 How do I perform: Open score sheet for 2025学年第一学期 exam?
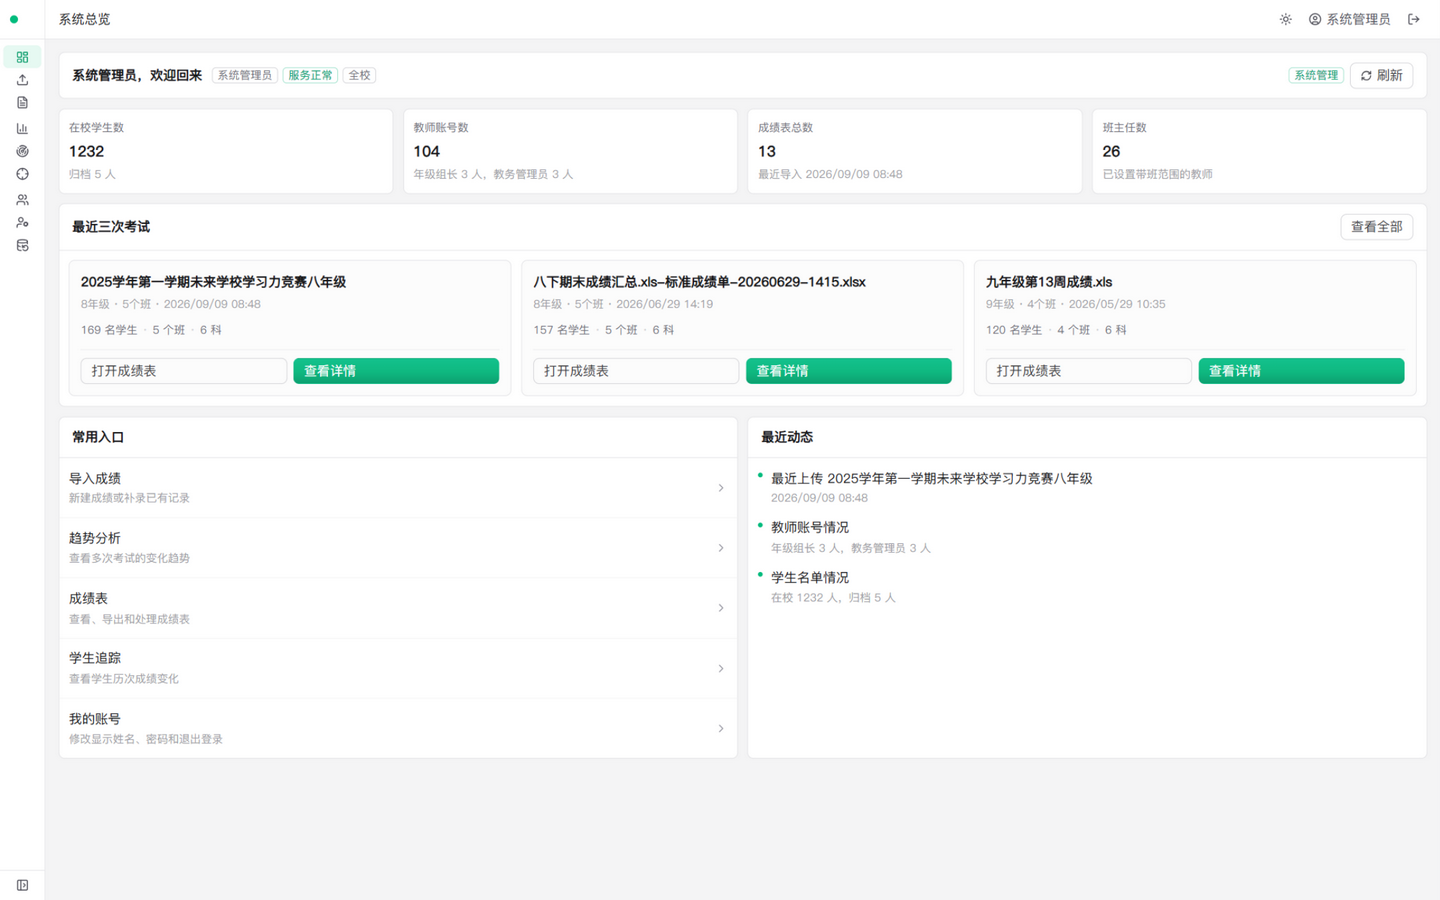183,371
